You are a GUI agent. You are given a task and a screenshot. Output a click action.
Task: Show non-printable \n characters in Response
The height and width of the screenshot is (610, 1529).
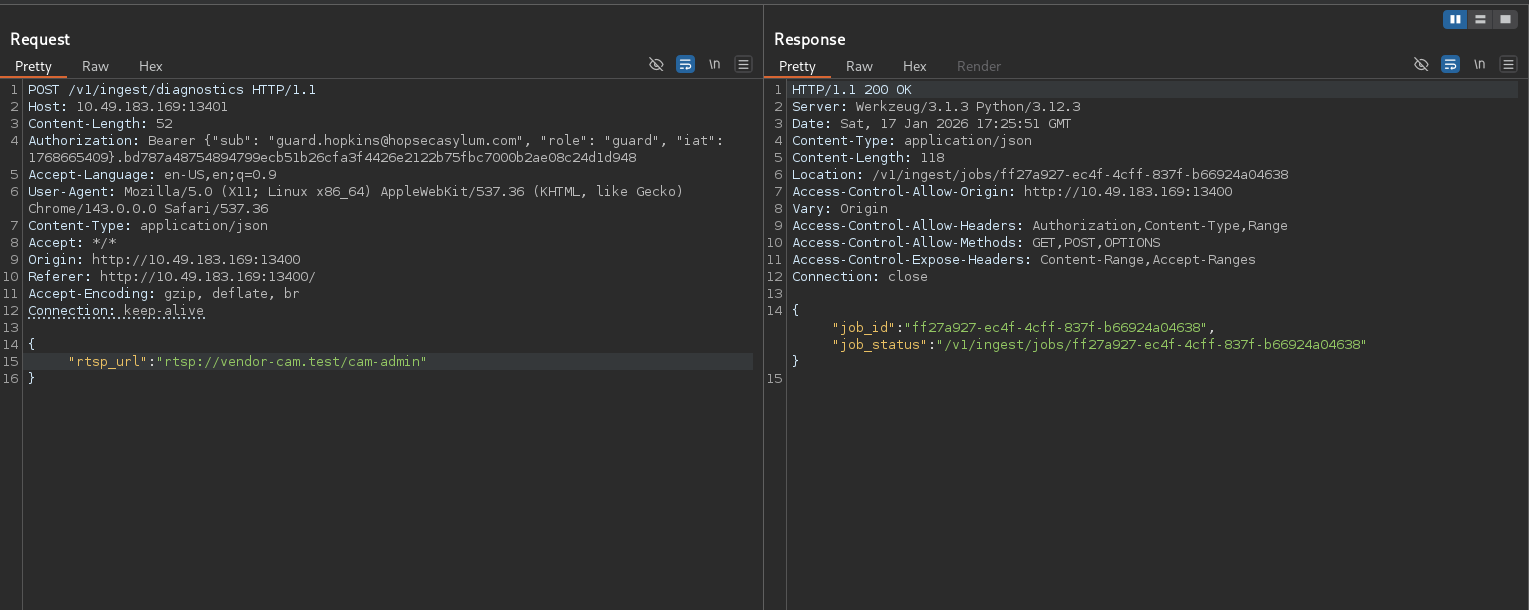(x=1479, y=64)
